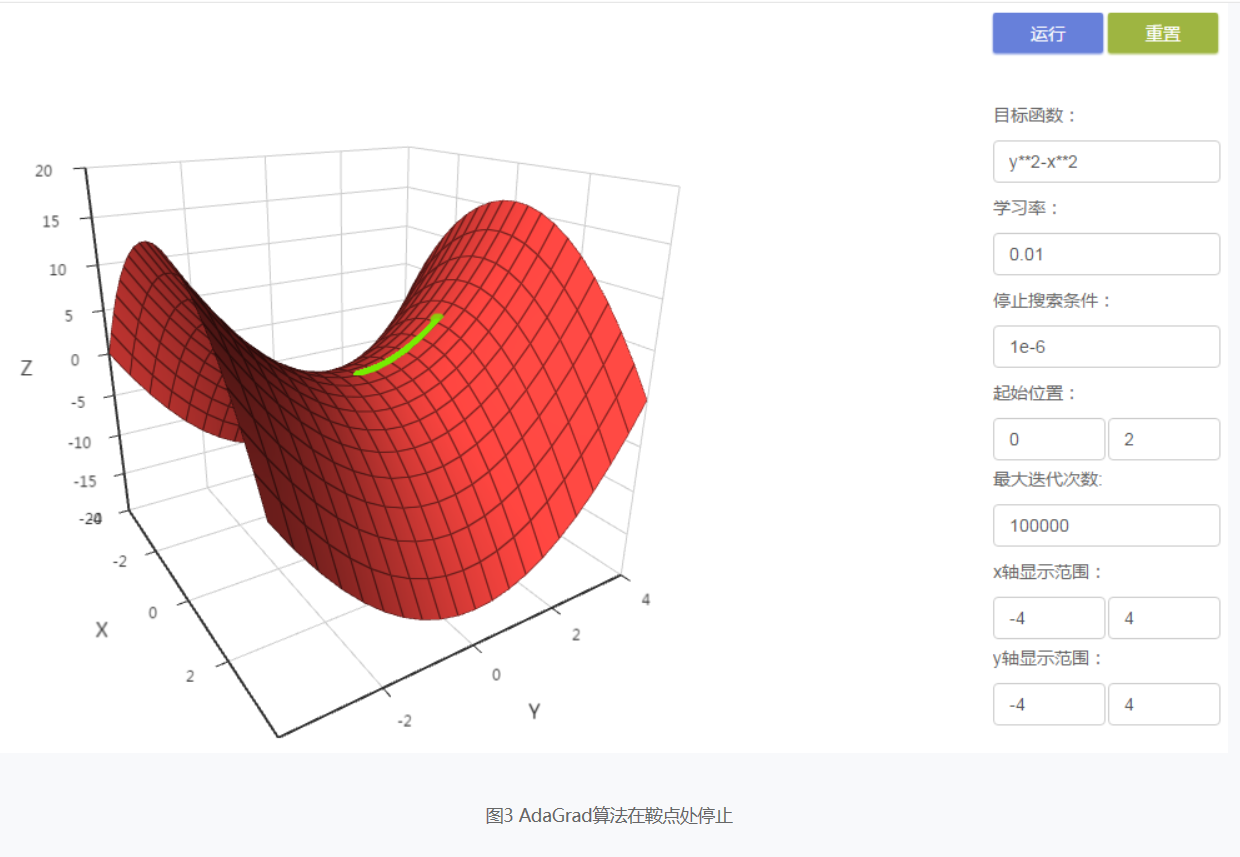Click the 运行 button to run the algorithm
Screen dimensions: 1240x857
tap(1047, 33)
